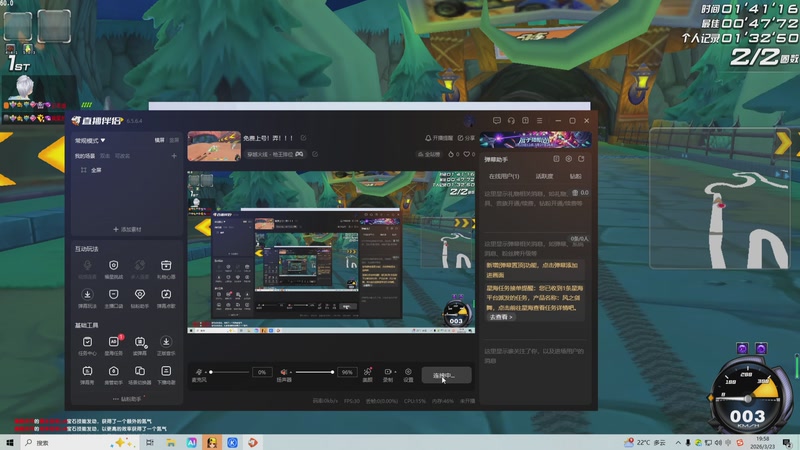Select the 我的场景 tab
Screen dimensions: 800x450
click(x=85, y=156)
